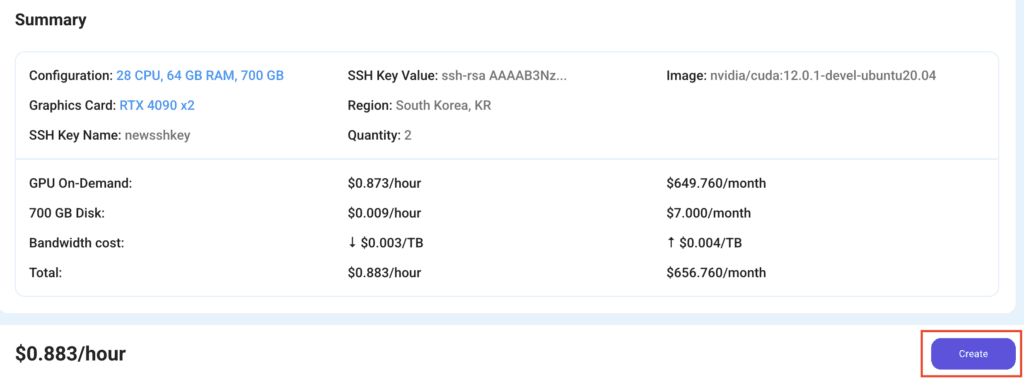Click the large $0.883/hour price beside Create

tap(71, 354)
